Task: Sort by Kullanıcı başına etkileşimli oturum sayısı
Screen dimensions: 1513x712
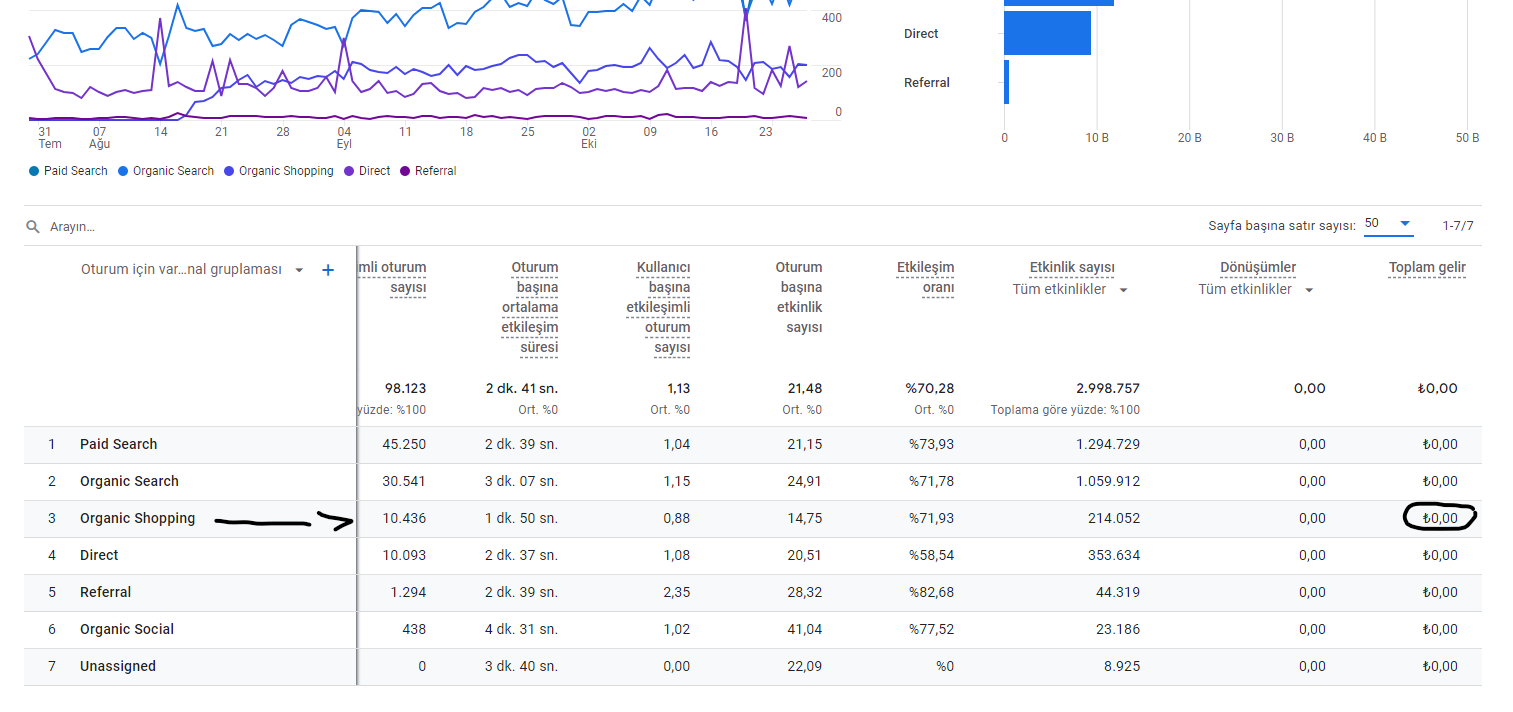Action: tap(659, 307)
